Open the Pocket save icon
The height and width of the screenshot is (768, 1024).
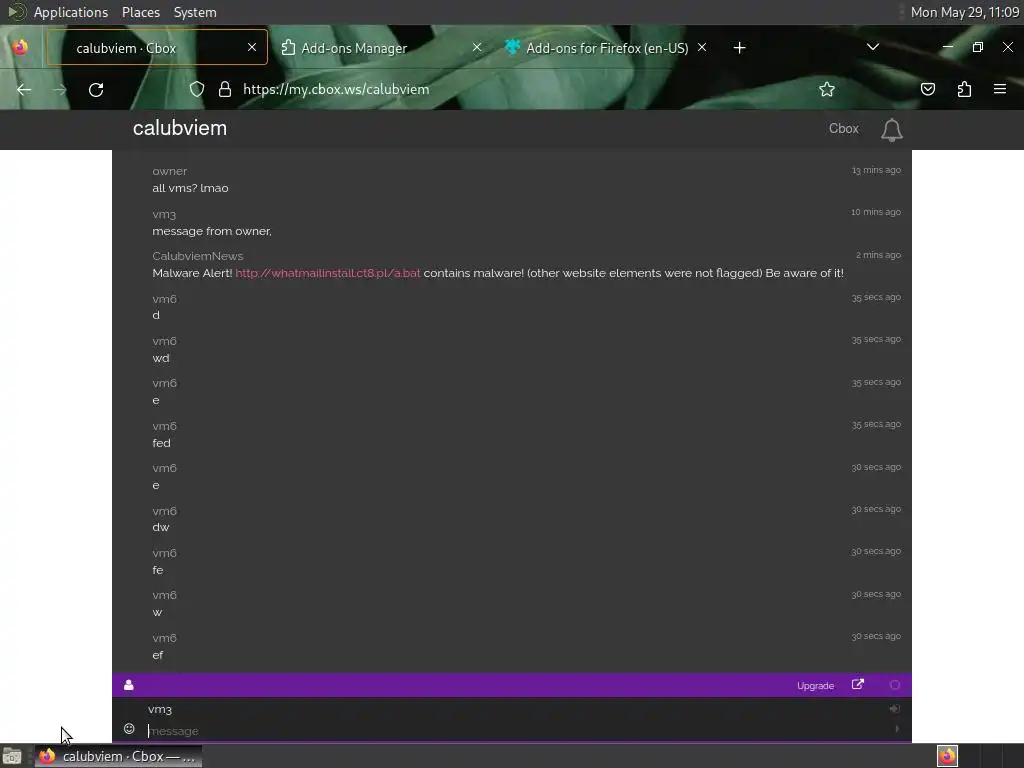click(x=927, y=89)
